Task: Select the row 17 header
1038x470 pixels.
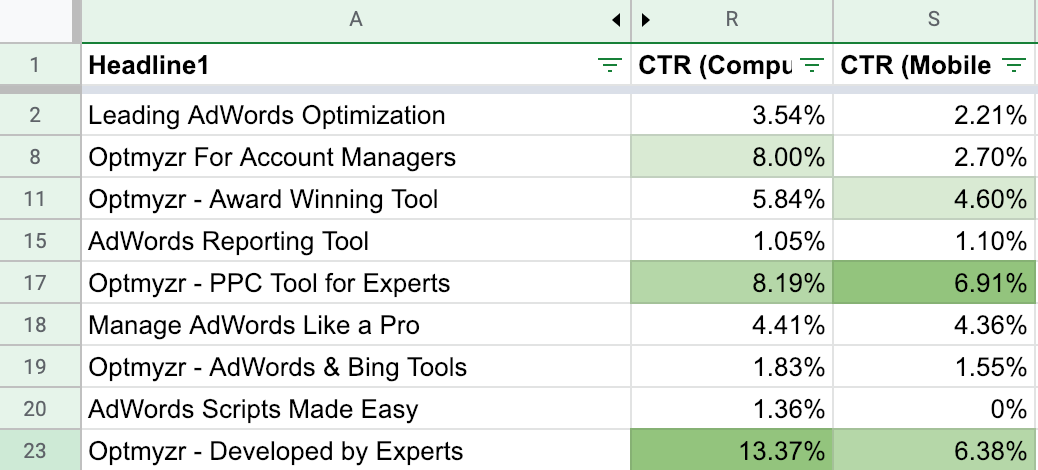Action: click(36, 283)
